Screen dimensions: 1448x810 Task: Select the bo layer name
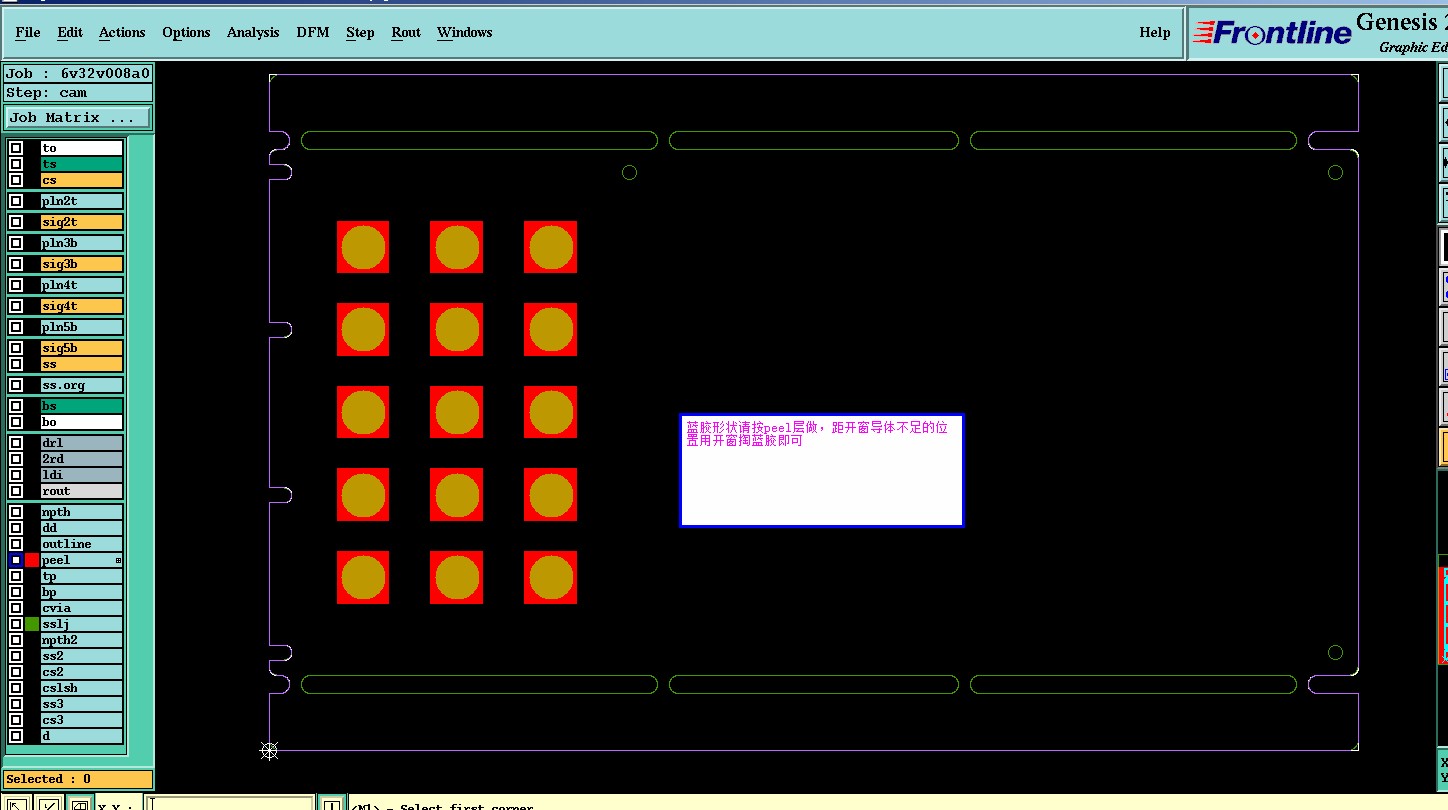82,422
